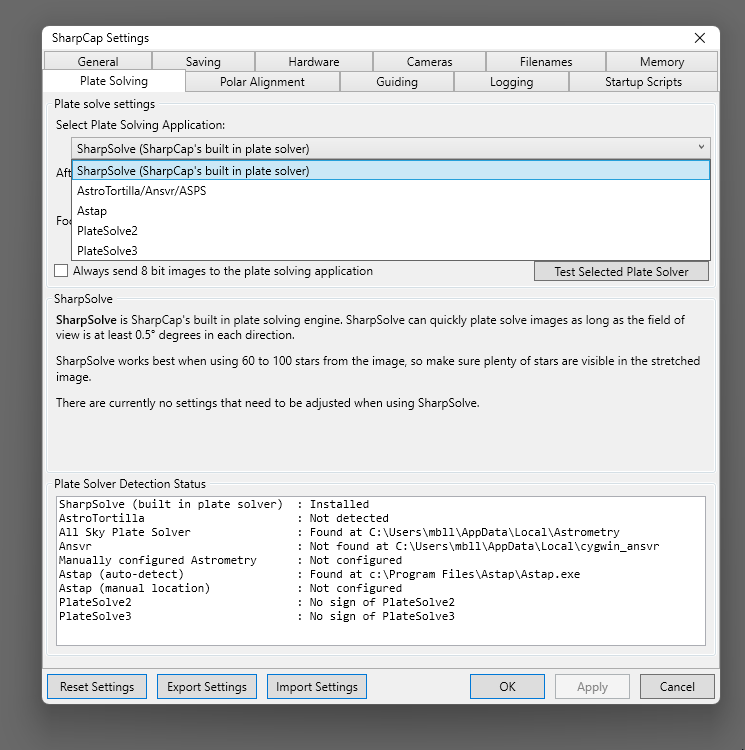This screenshot has width=745, height=750.
Task: Click the 'Select Plate Solving Application:' label
Action: [140, 125]
